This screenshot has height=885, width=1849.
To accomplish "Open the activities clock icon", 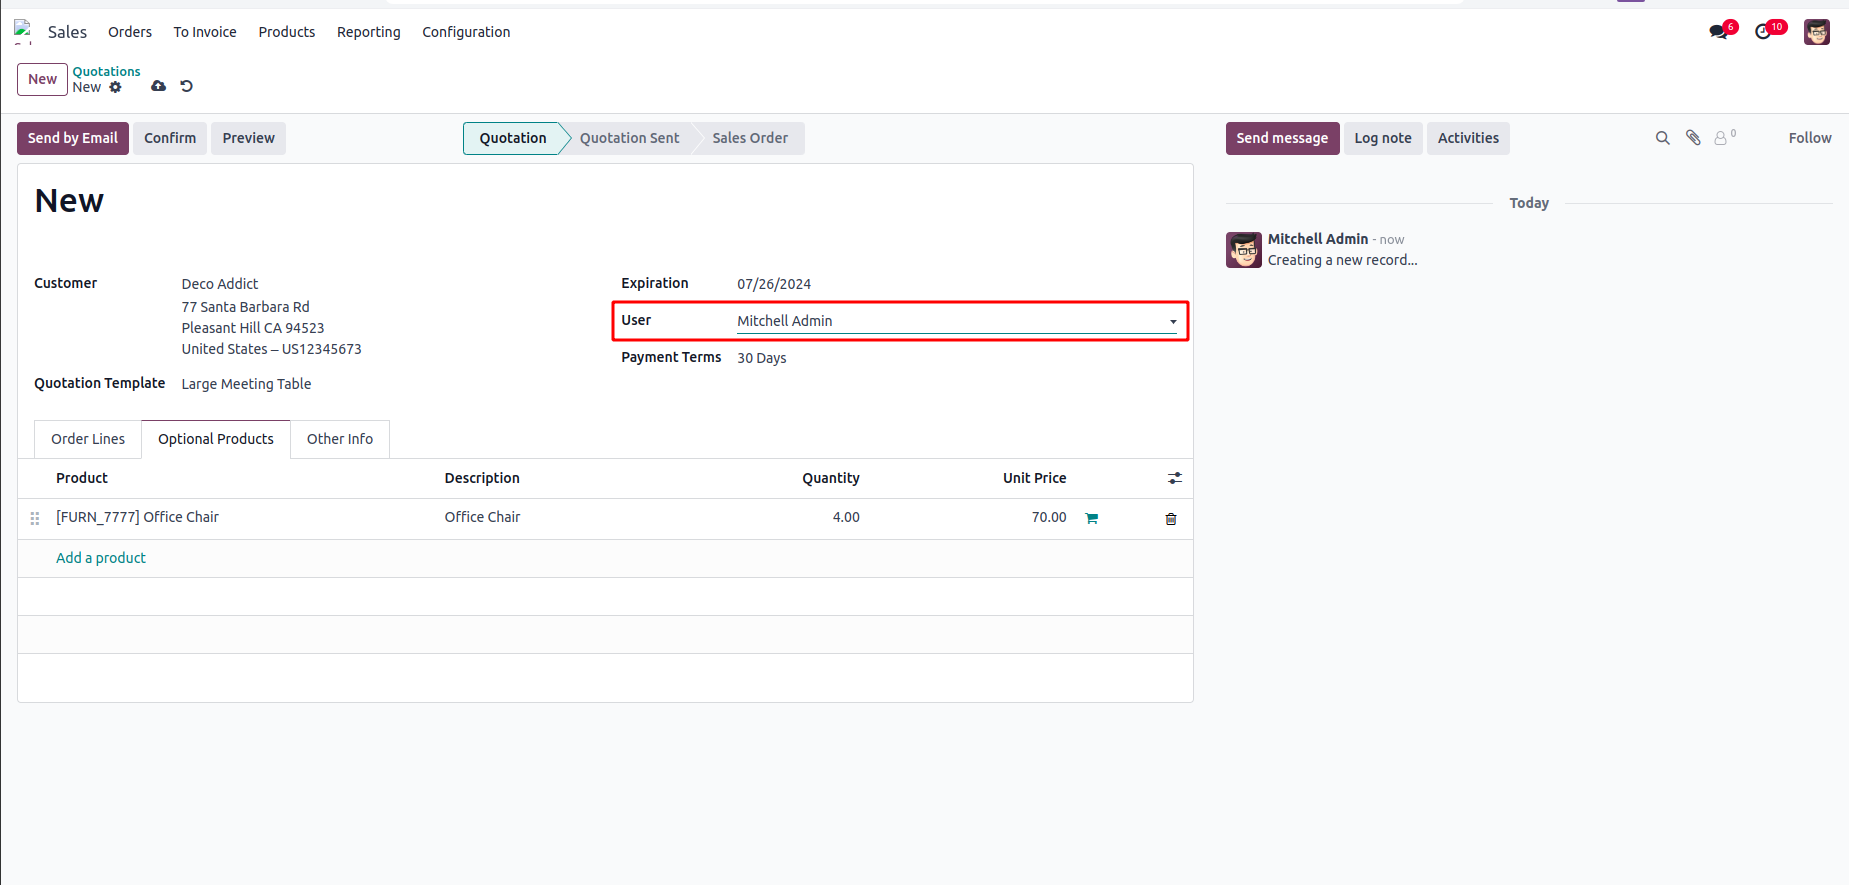I will pyautogui.click(x=1764, y=32).
